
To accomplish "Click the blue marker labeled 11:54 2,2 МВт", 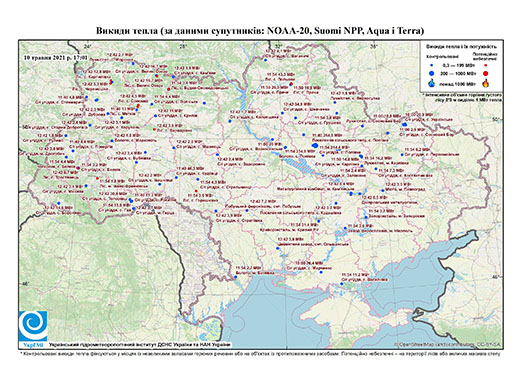I will (x=235, y=277).
